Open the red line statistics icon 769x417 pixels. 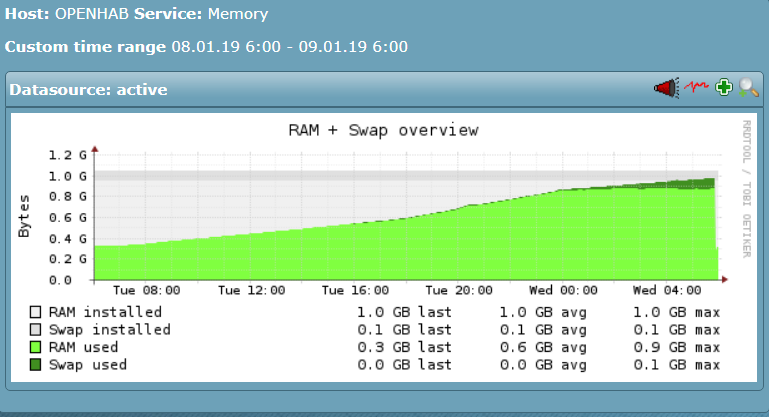tap(696, 88)
